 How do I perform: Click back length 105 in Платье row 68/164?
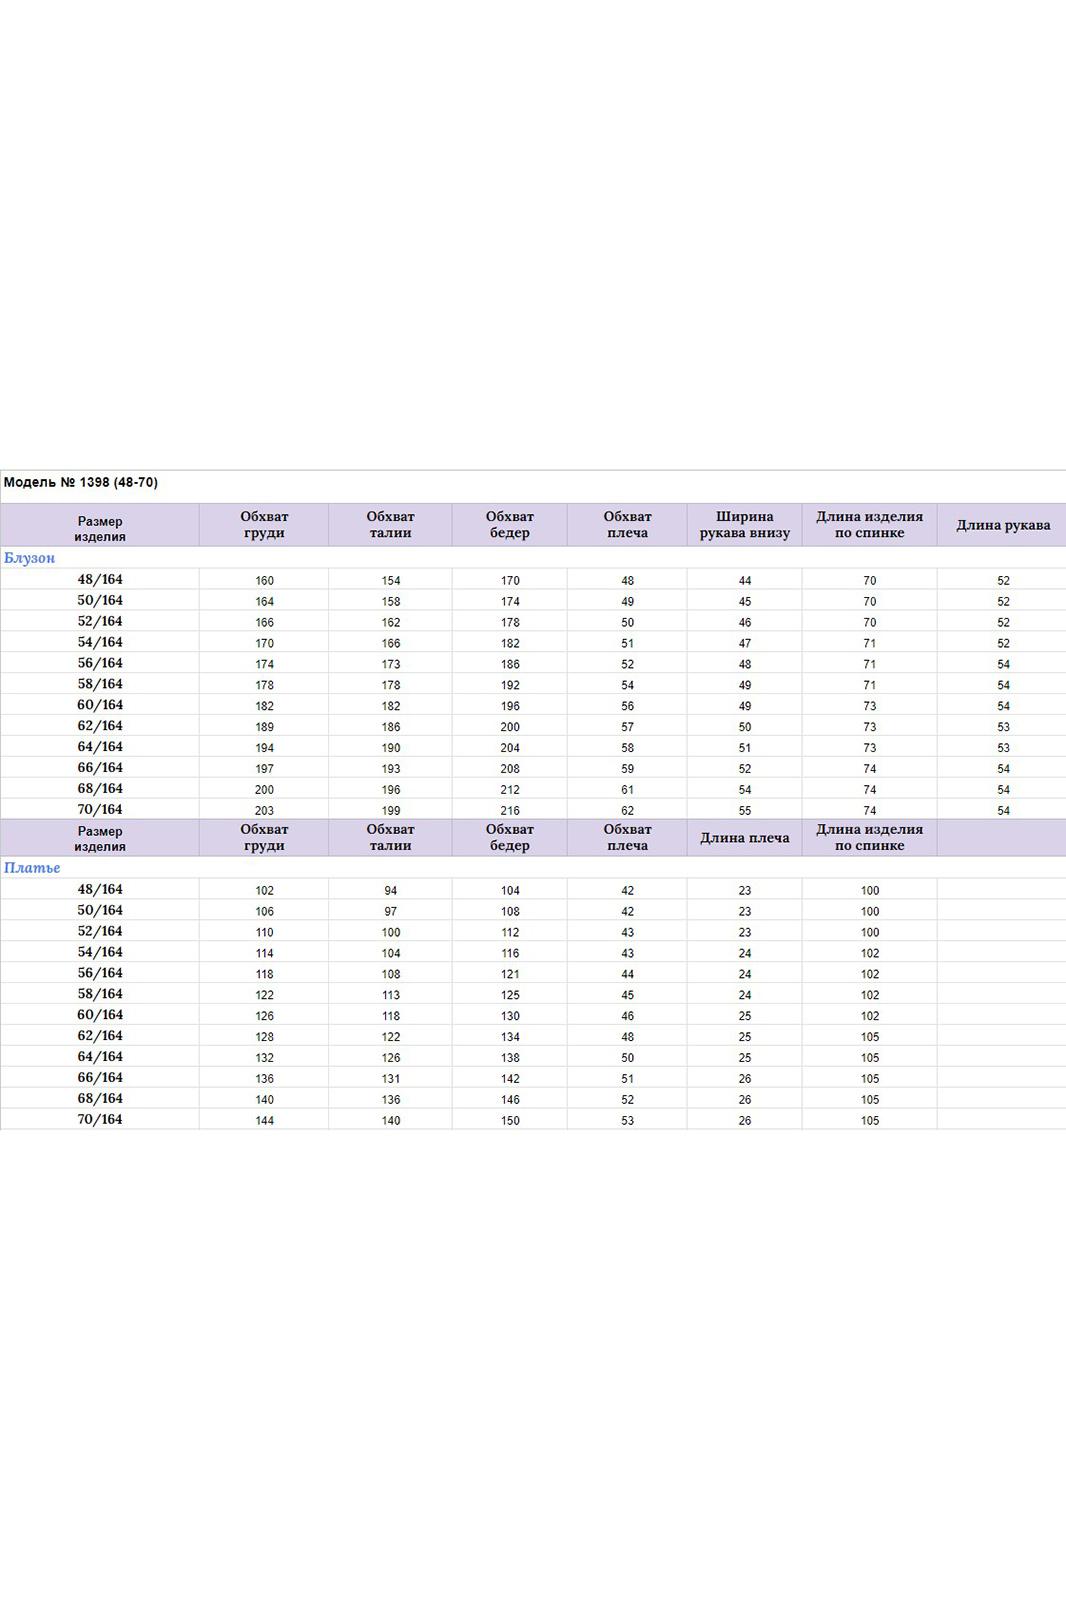pyautogui.click(x=870, y=1100)
